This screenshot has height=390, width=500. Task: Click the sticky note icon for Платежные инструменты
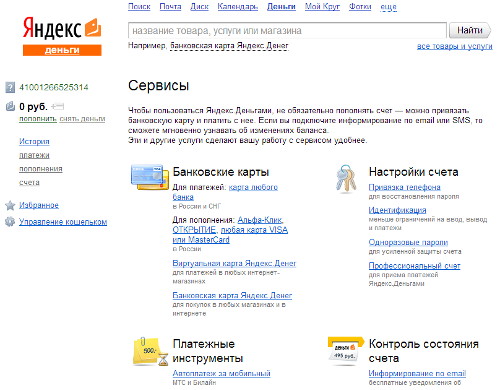click(150, 351)
